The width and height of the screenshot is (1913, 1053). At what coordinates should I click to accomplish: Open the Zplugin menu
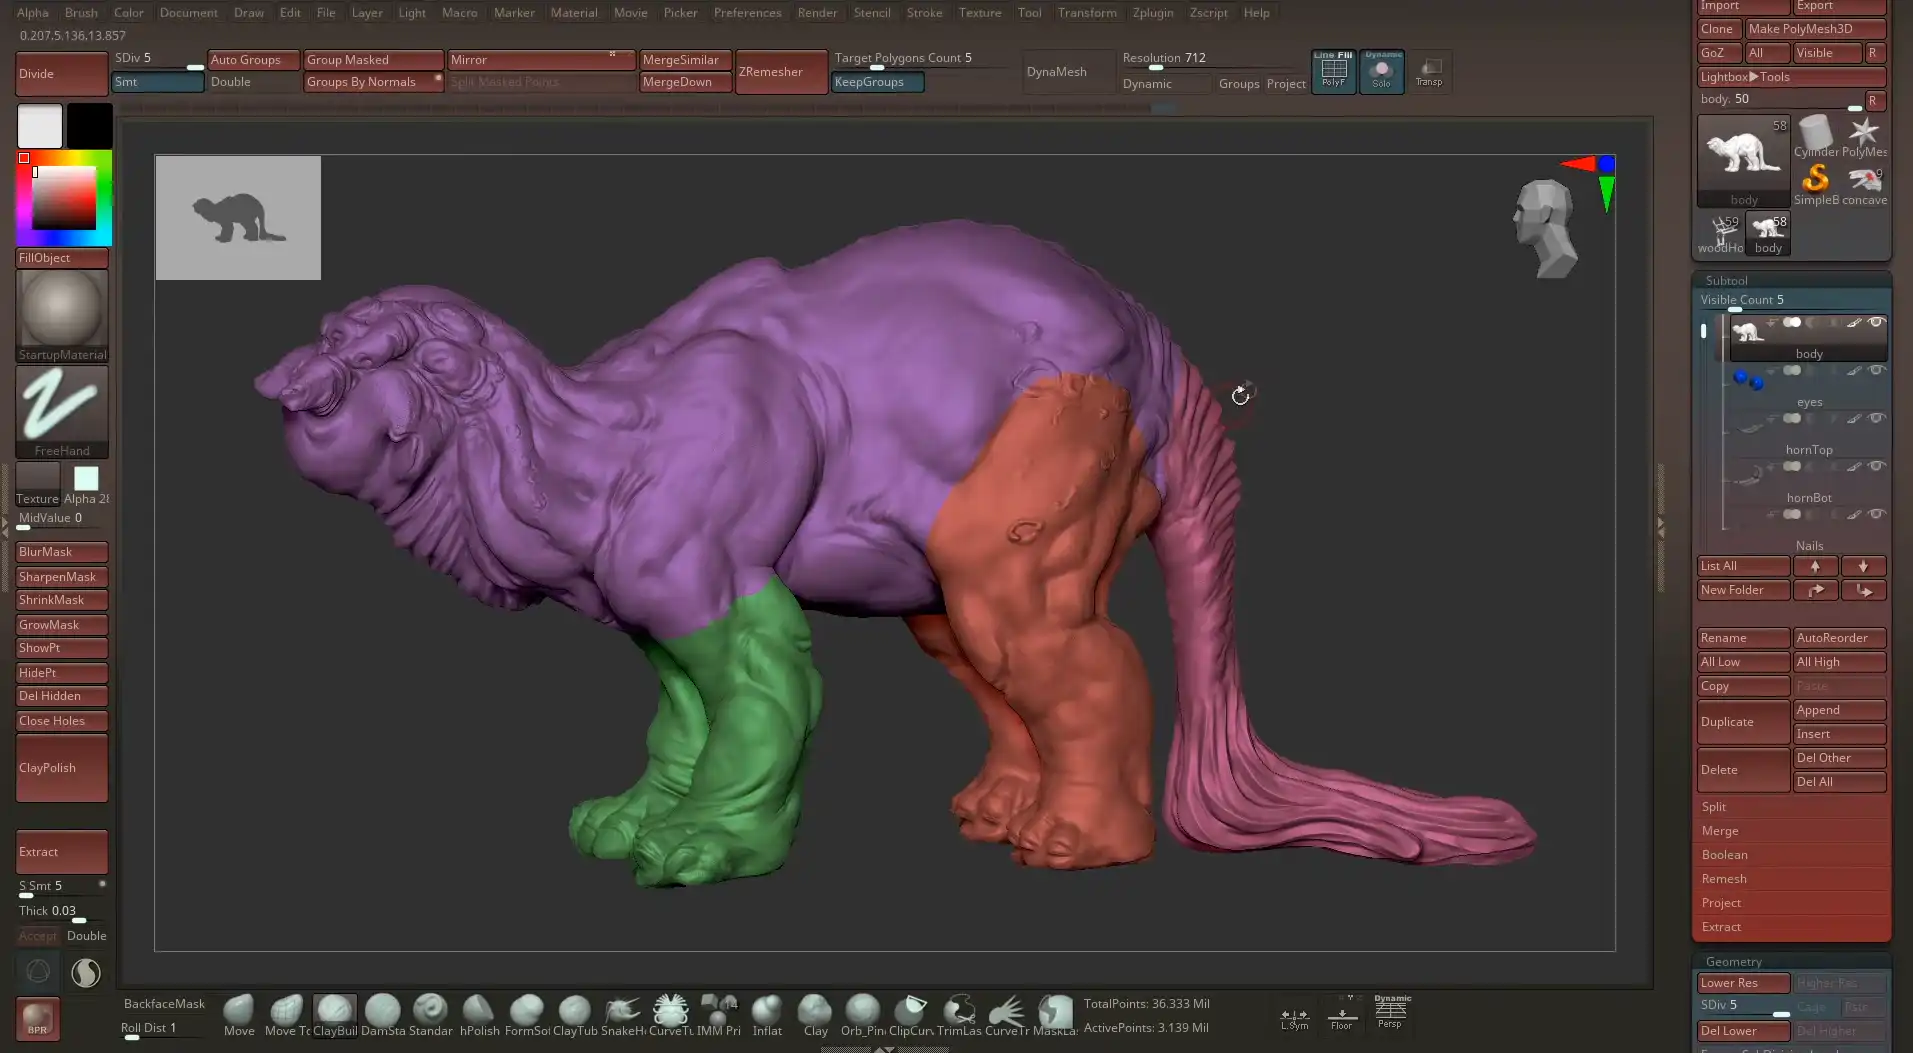tap(1152, 13)
